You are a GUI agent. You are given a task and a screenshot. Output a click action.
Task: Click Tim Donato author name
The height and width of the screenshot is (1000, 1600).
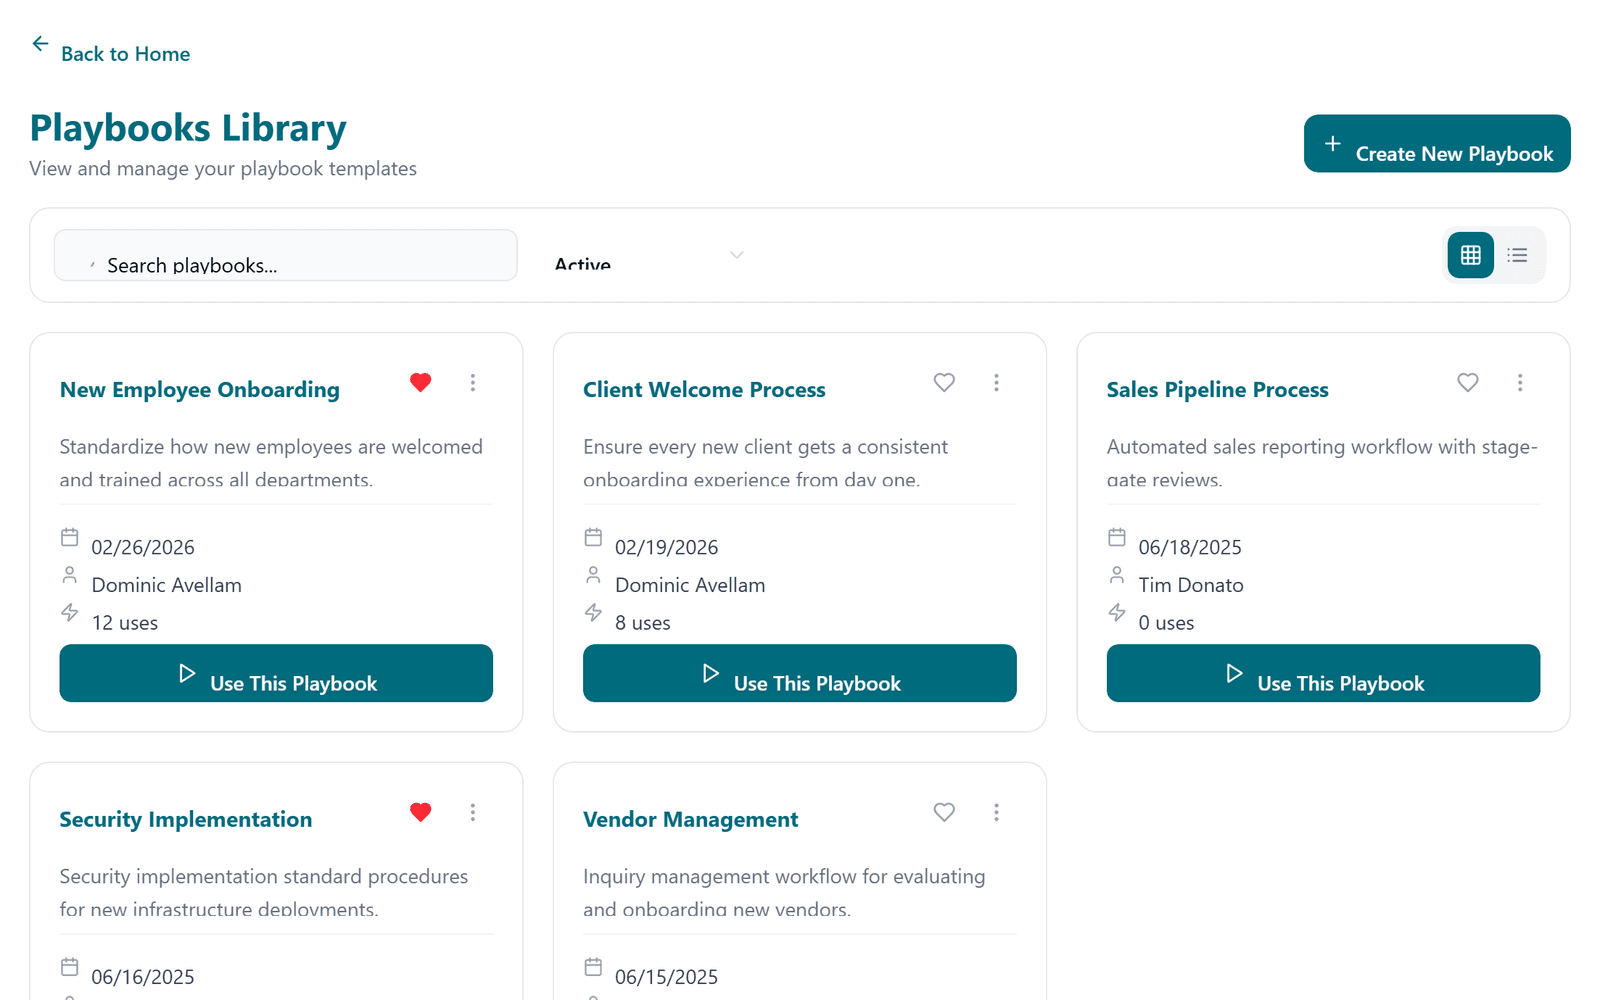click(x=1191, y=585)
